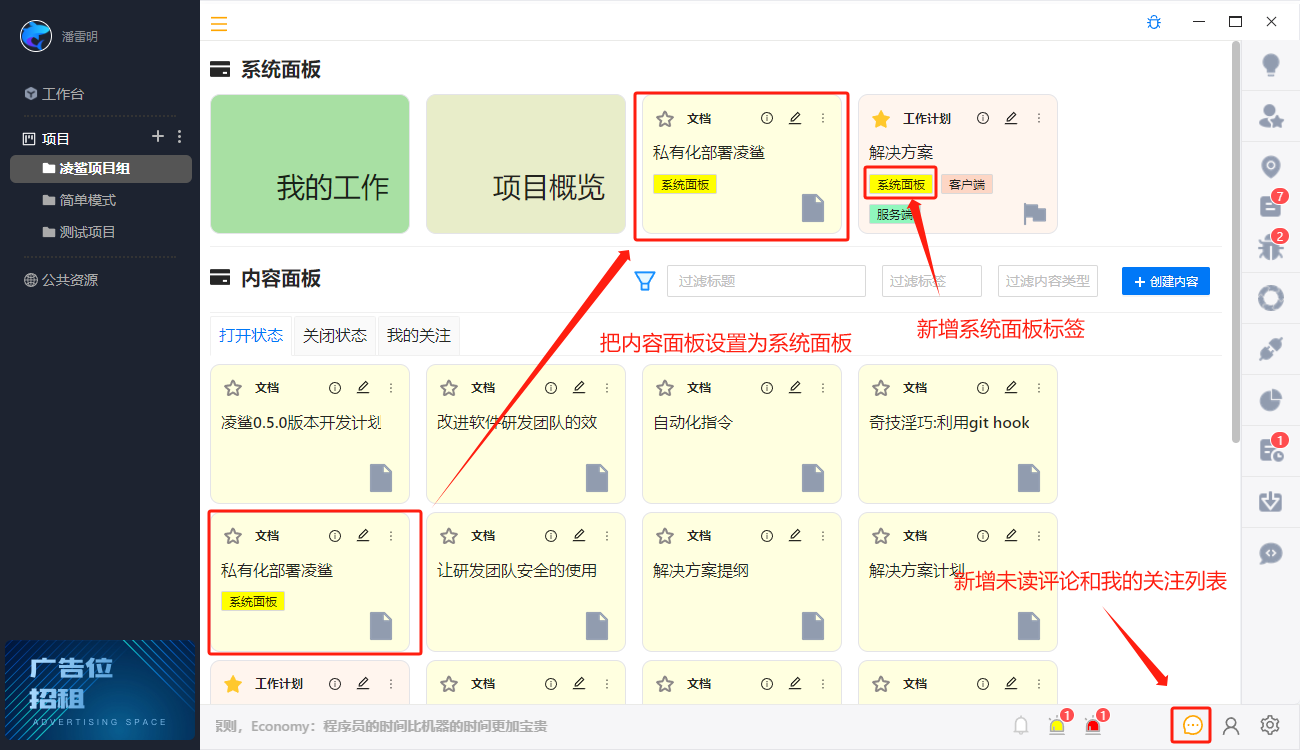The image size is (1300, 750).
Task: Open the hamburger menu at top left
Action: coord(219,24)
